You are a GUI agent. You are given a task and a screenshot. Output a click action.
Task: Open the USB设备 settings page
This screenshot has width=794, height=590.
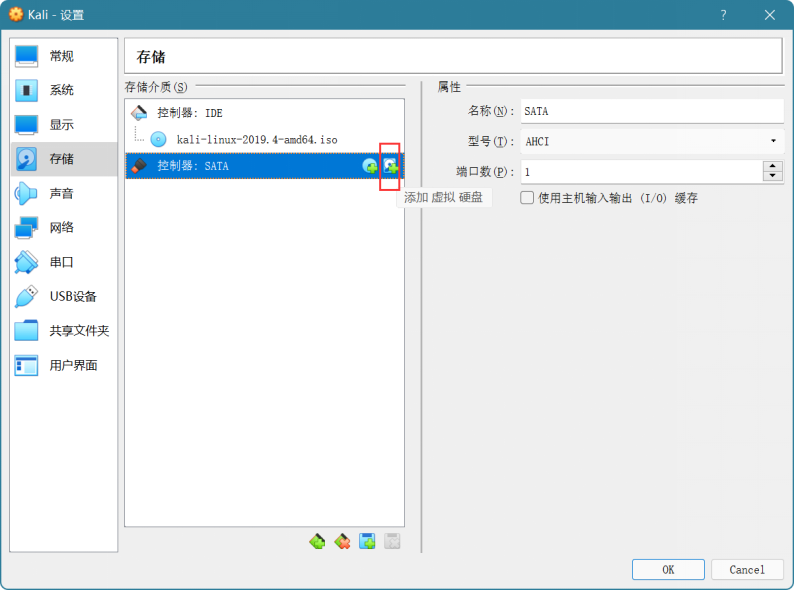click(63, 297)
